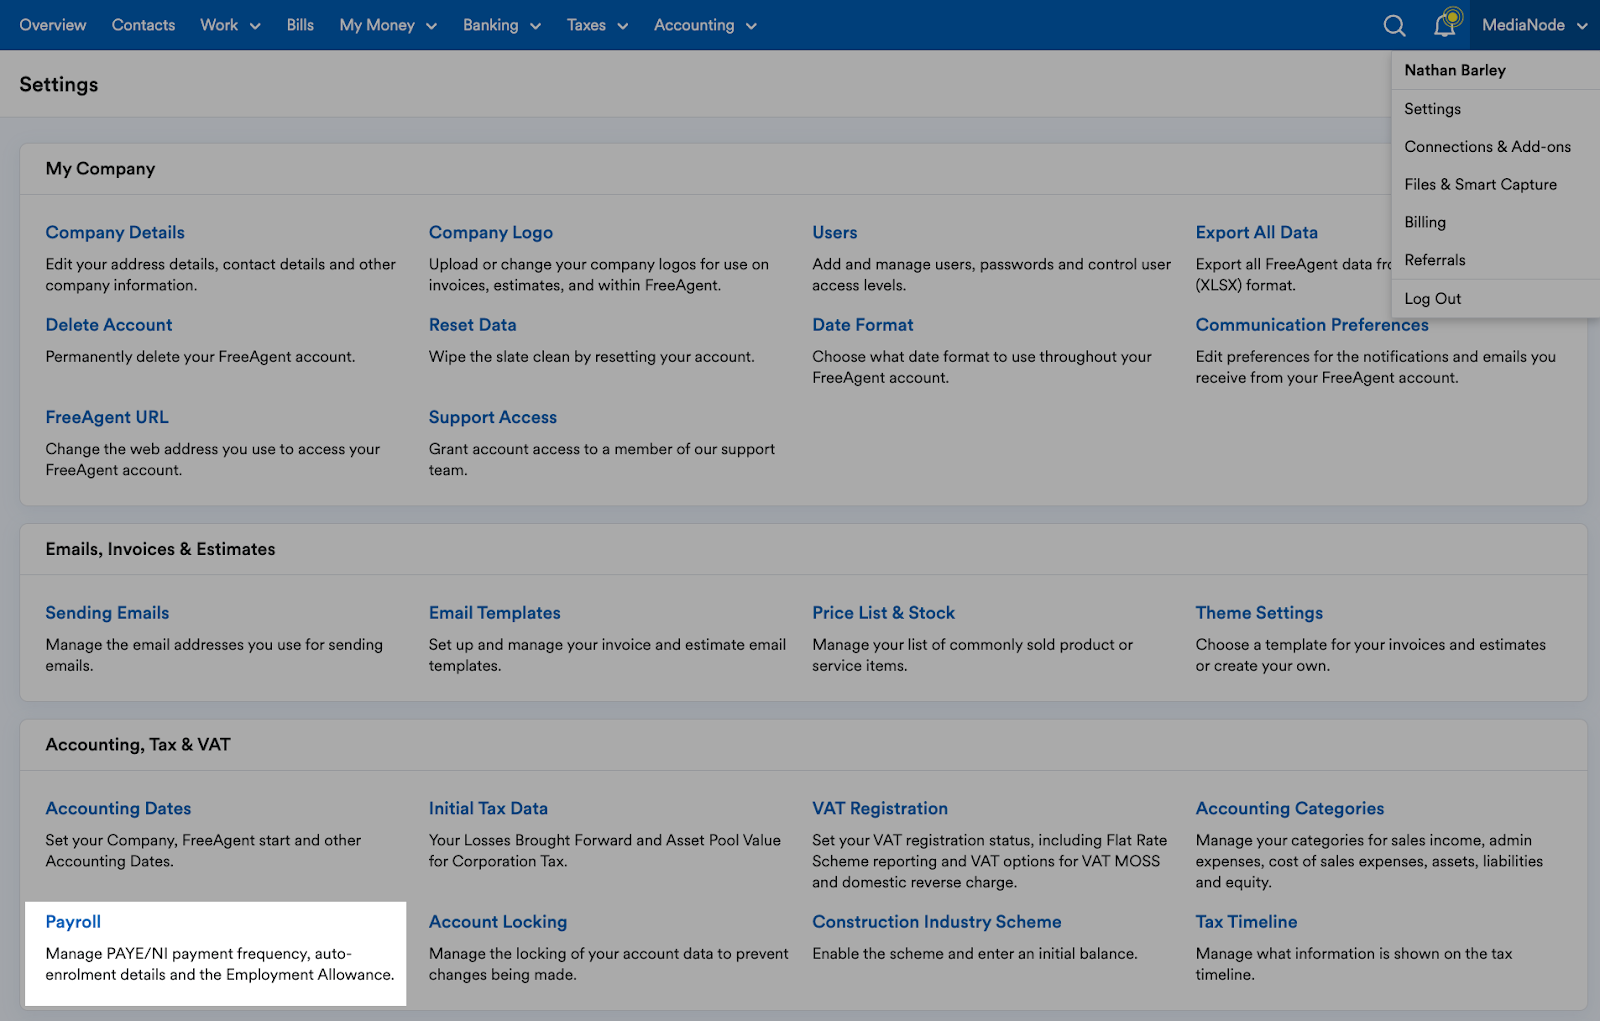Click Nathan Barley user name
This screenshot has height=1021, width=1600.
pos(1454,70)
